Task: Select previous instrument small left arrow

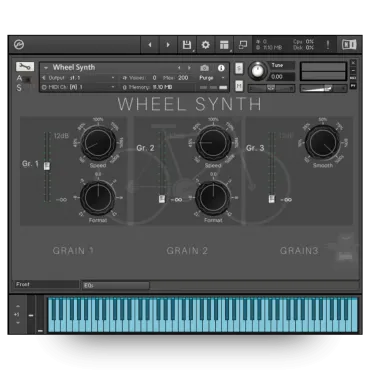Action: pos(179,68)
